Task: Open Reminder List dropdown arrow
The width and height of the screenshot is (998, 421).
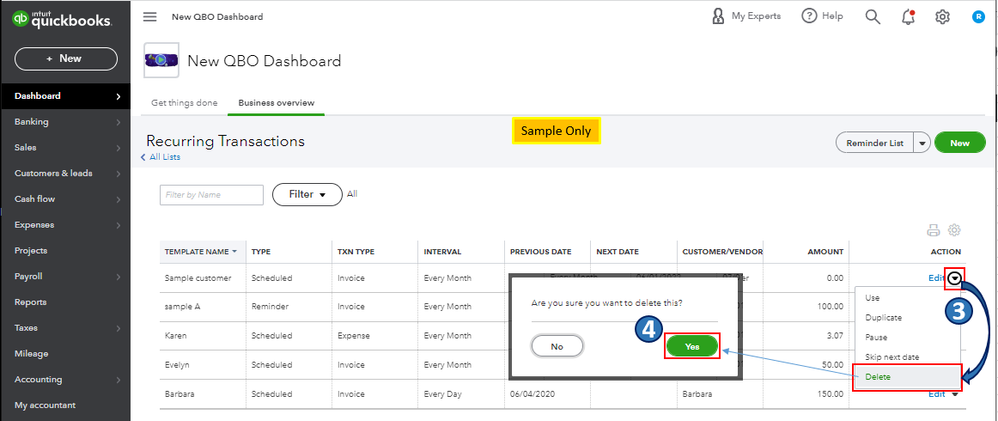Action: (x=922, y=143)
